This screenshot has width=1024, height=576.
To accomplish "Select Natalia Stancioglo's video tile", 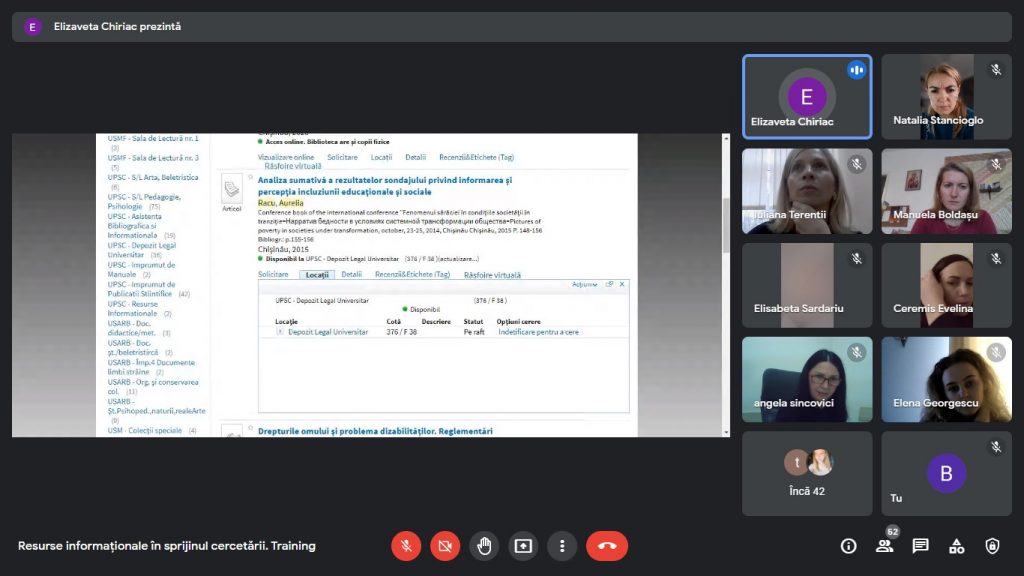I will coord(946,97).
